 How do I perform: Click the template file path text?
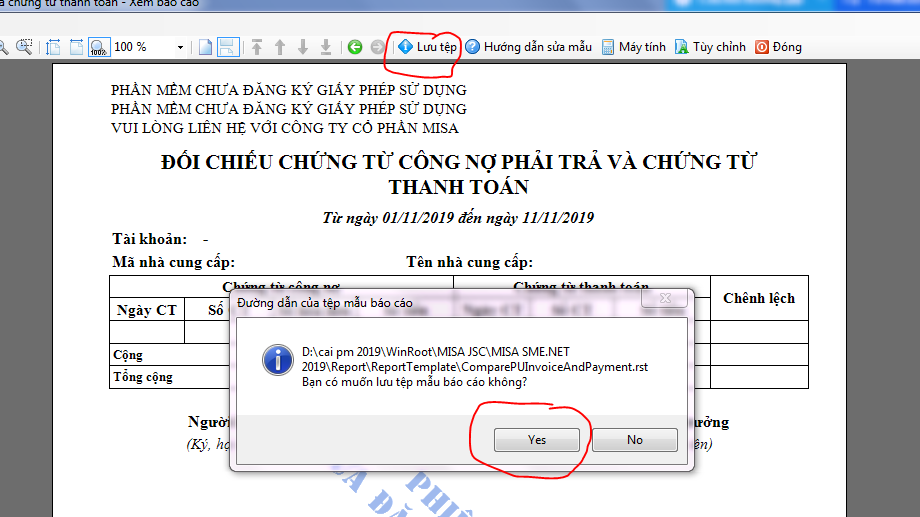(x=475, y=359)
